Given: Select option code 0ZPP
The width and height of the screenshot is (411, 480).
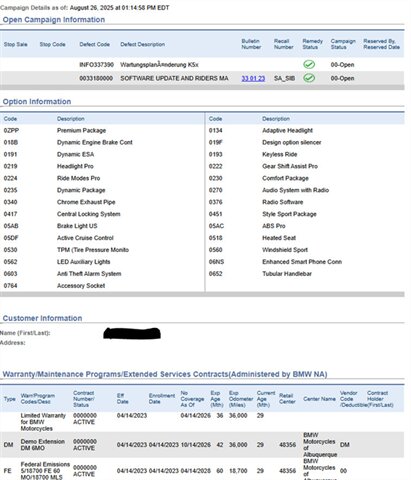Looking at the screenshot, I should [11, 130].
